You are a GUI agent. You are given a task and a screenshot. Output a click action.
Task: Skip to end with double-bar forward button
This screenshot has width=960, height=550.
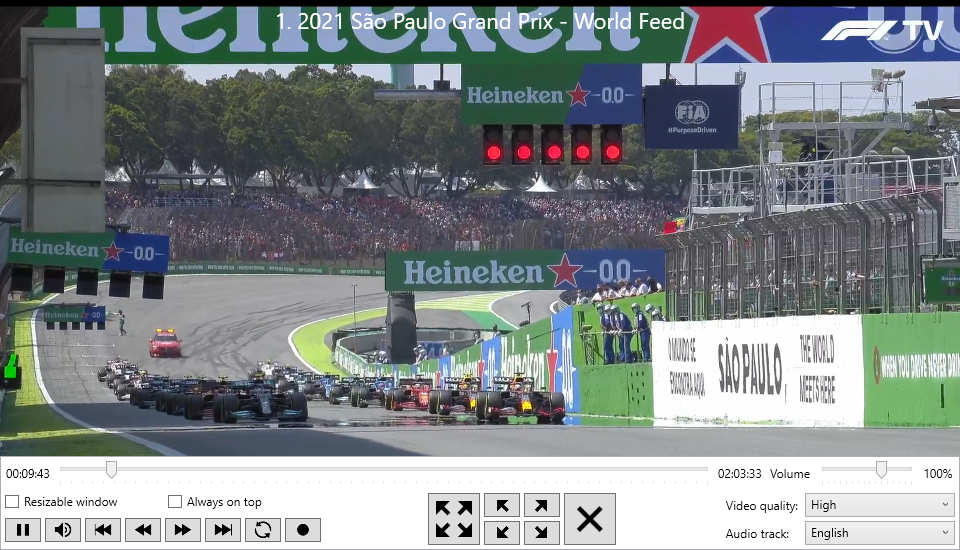[223, 530]
